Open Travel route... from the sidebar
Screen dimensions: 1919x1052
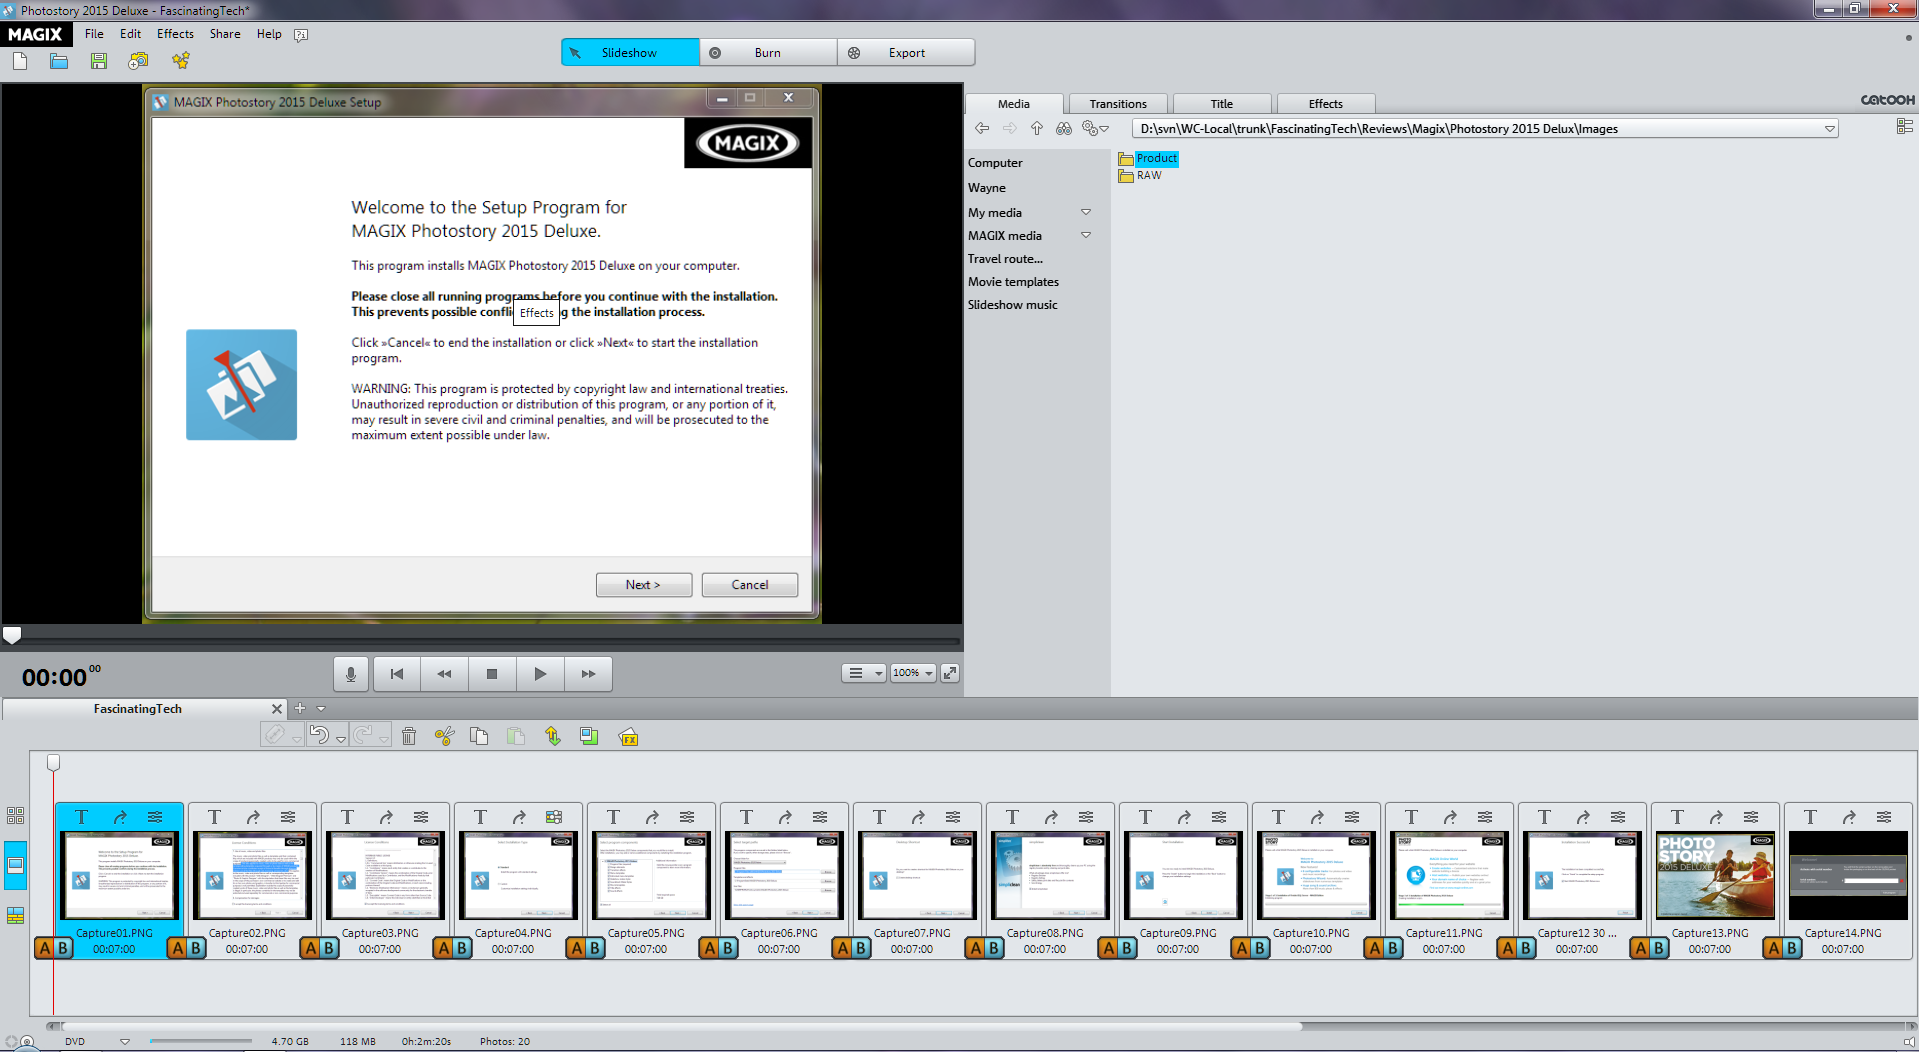(1005, 258)
